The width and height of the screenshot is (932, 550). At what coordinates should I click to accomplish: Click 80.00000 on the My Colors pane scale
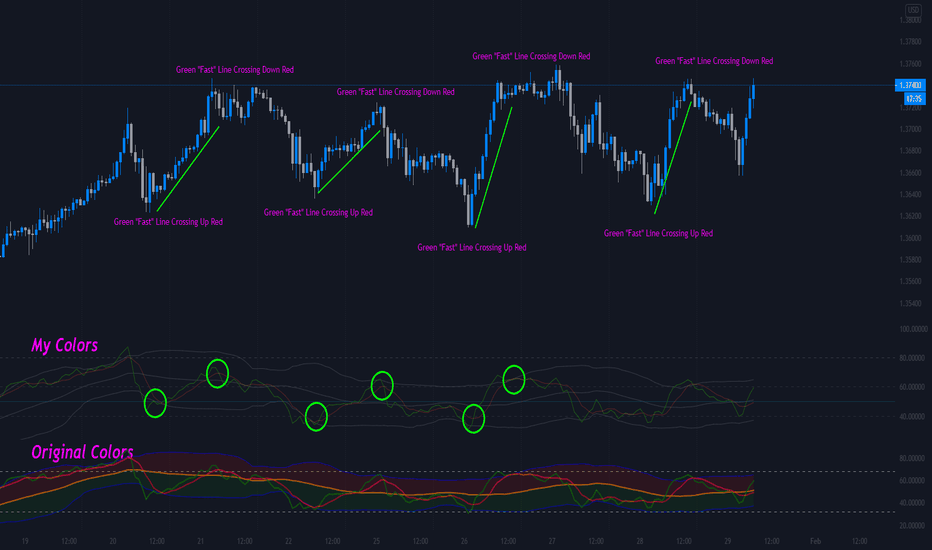click(913, 358)
